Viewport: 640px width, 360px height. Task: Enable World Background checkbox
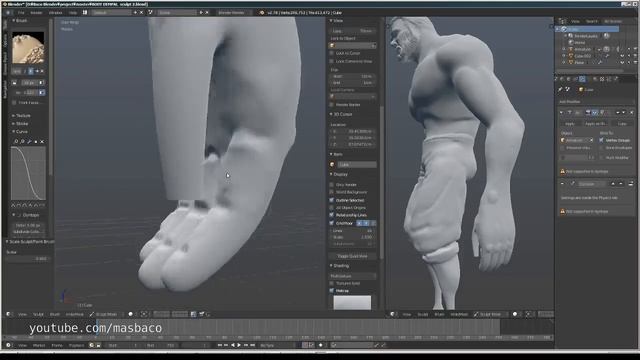pos(331,192)
